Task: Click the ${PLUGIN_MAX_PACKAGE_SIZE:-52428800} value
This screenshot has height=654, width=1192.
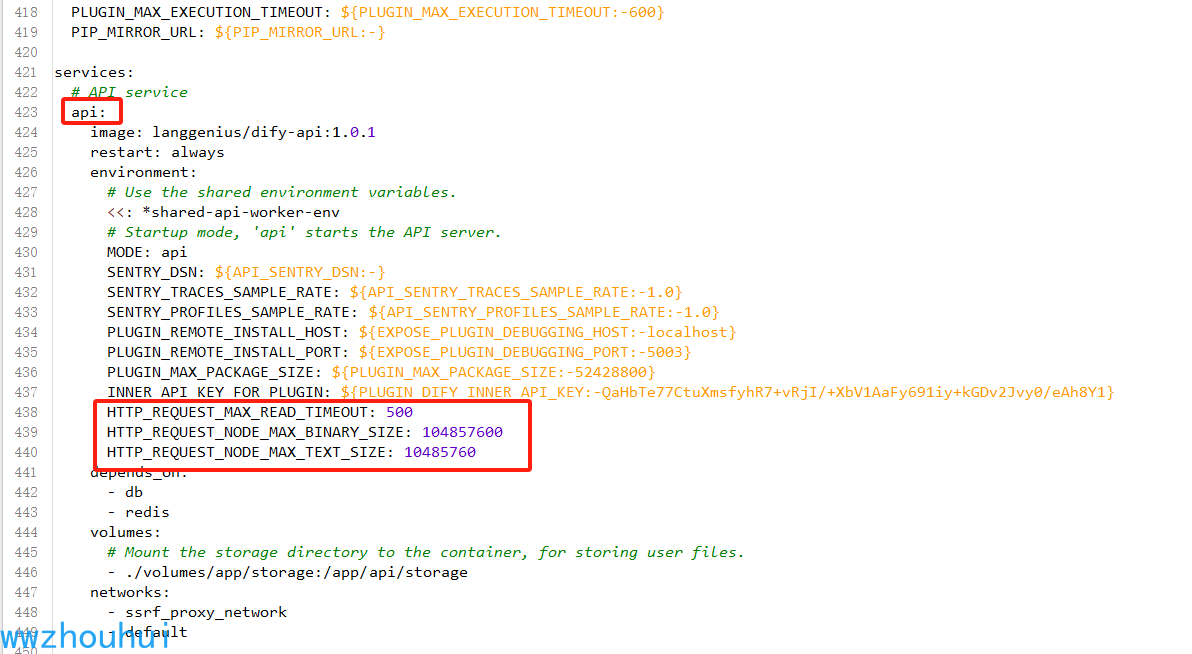Action: coord(493,373)
